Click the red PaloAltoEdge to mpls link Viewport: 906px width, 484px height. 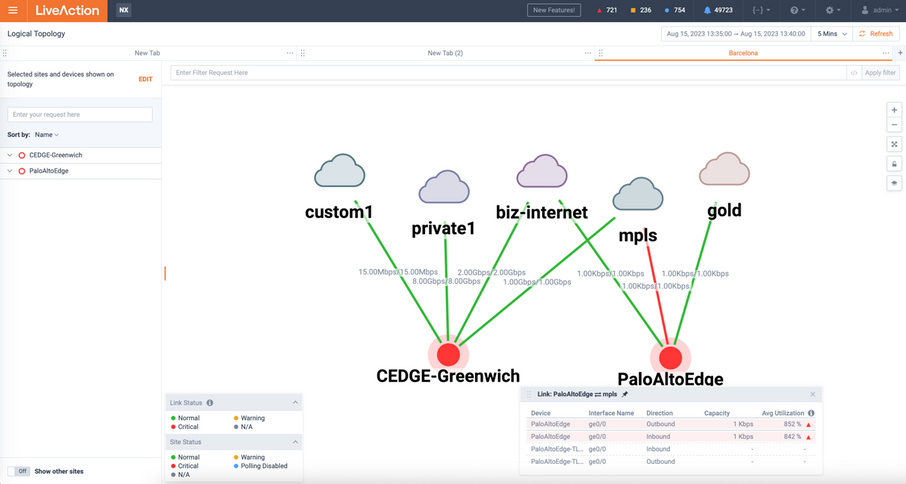click(656, 284)
